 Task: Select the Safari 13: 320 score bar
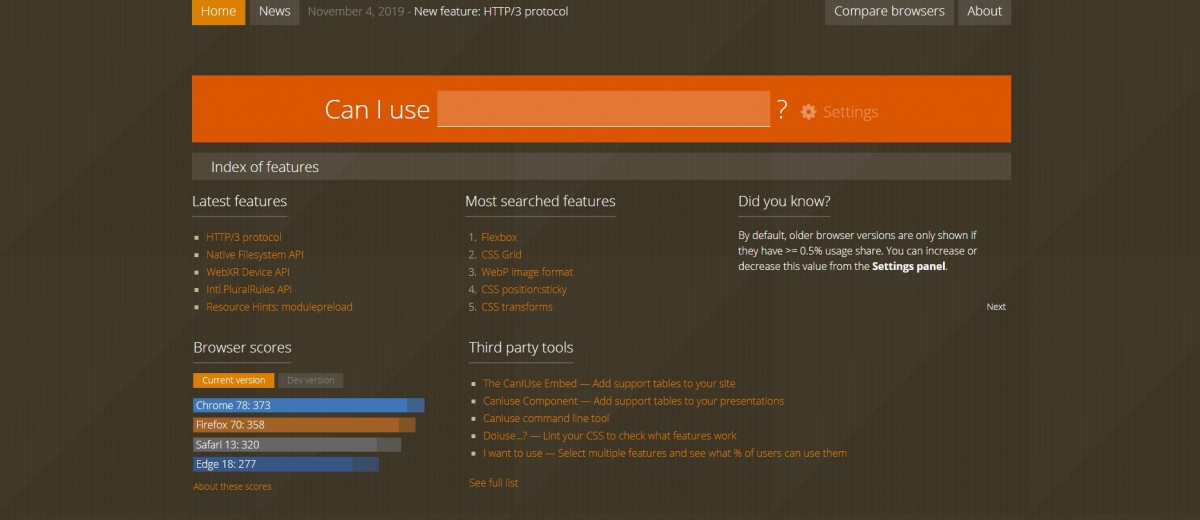point(297,444)
